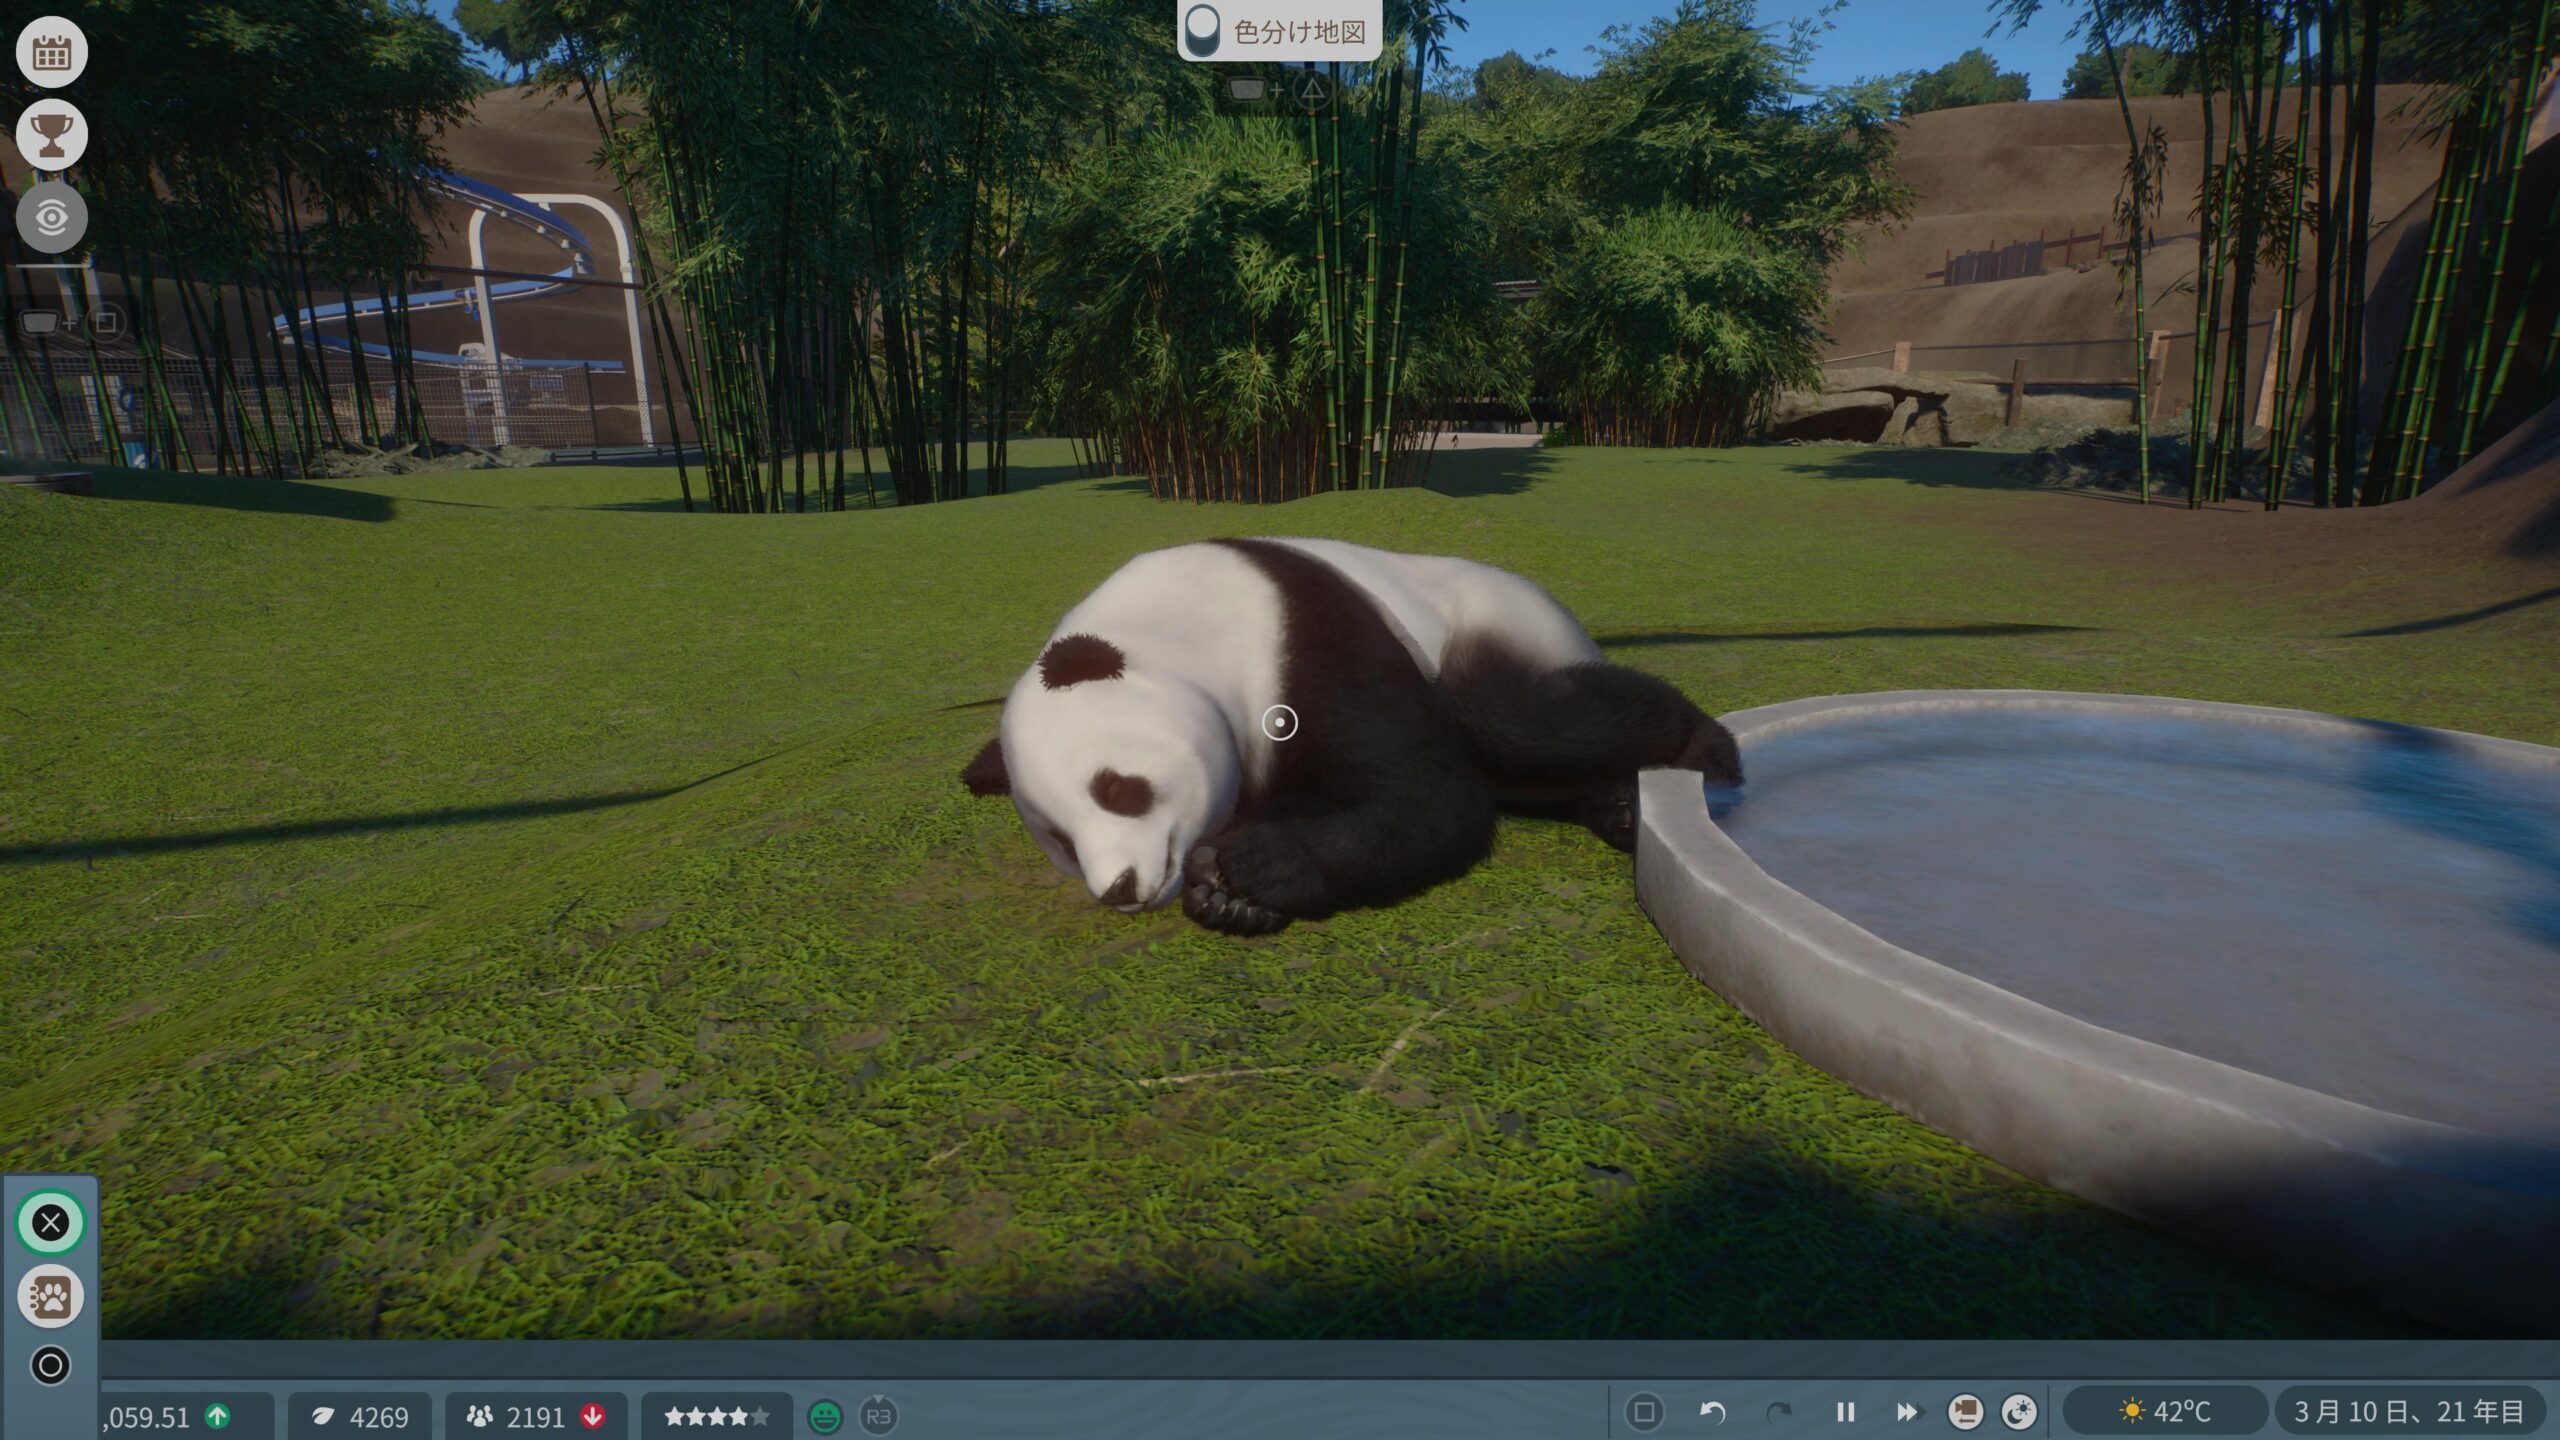This screenshot has height=1440, width=2560.
Task: Click the green smiley happiness icon
Action: click(825, 1416)
